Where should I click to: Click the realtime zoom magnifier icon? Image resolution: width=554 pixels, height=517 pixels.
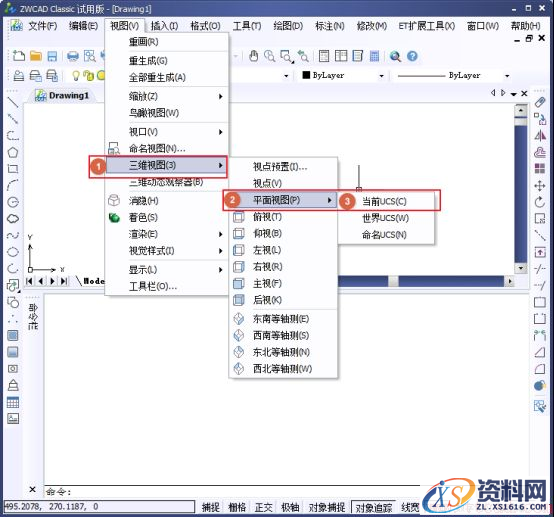click(270, 56)
